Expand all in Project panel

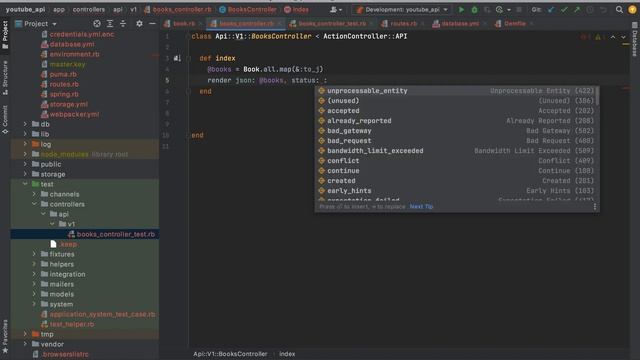[110, 24]
